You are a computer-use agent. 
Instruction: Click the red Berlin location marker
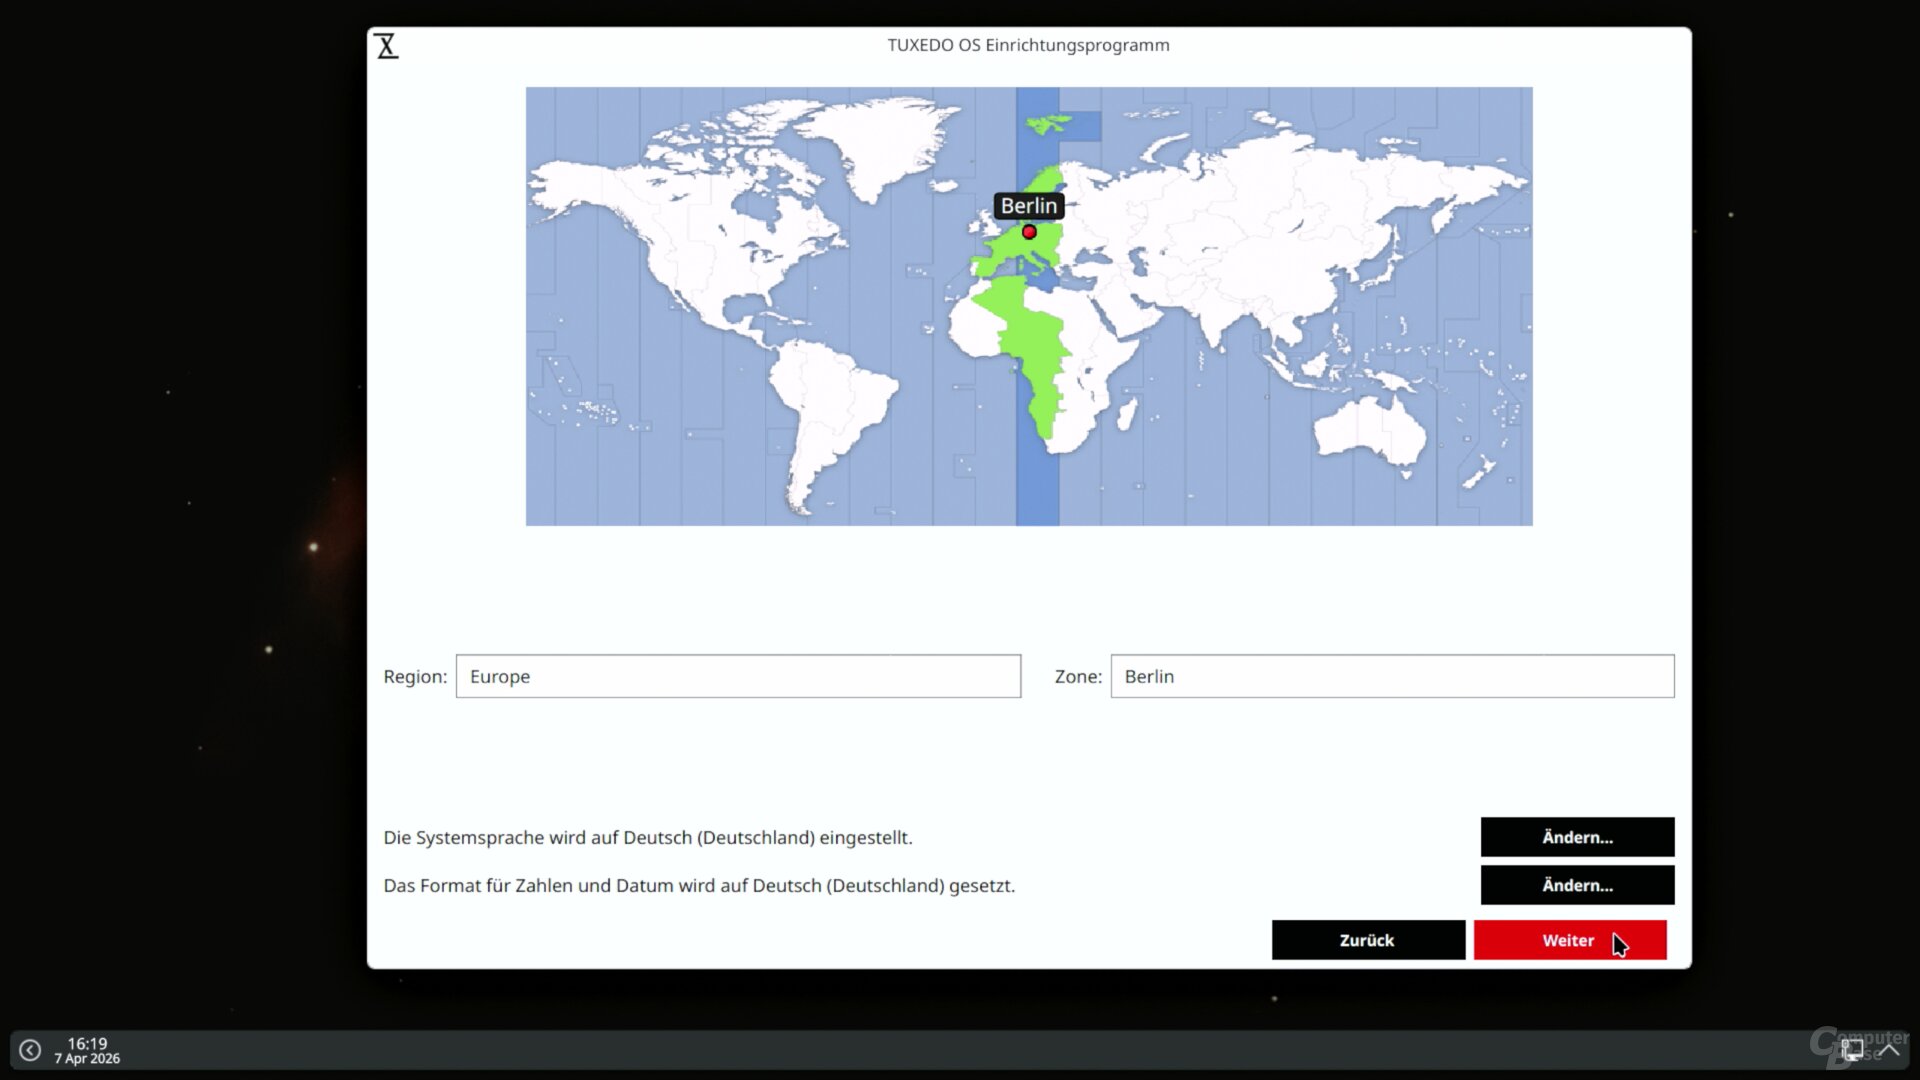coord(1029,232)
